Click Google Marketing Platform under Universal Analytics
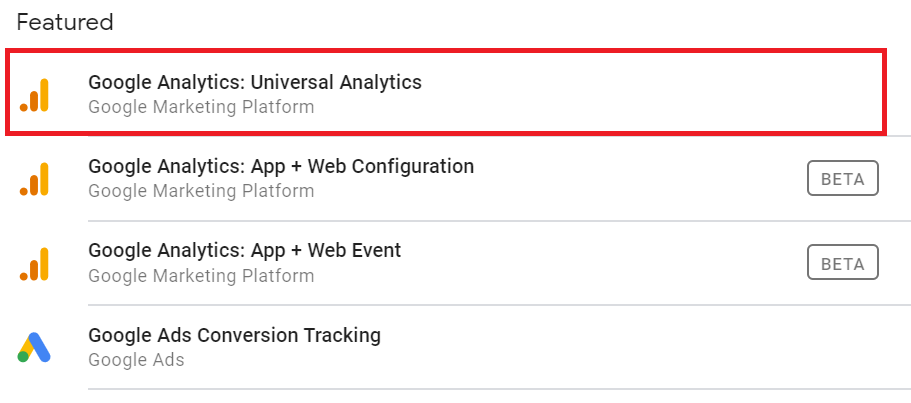The height and width of the screenshot is (403, 911). (201, 107)
